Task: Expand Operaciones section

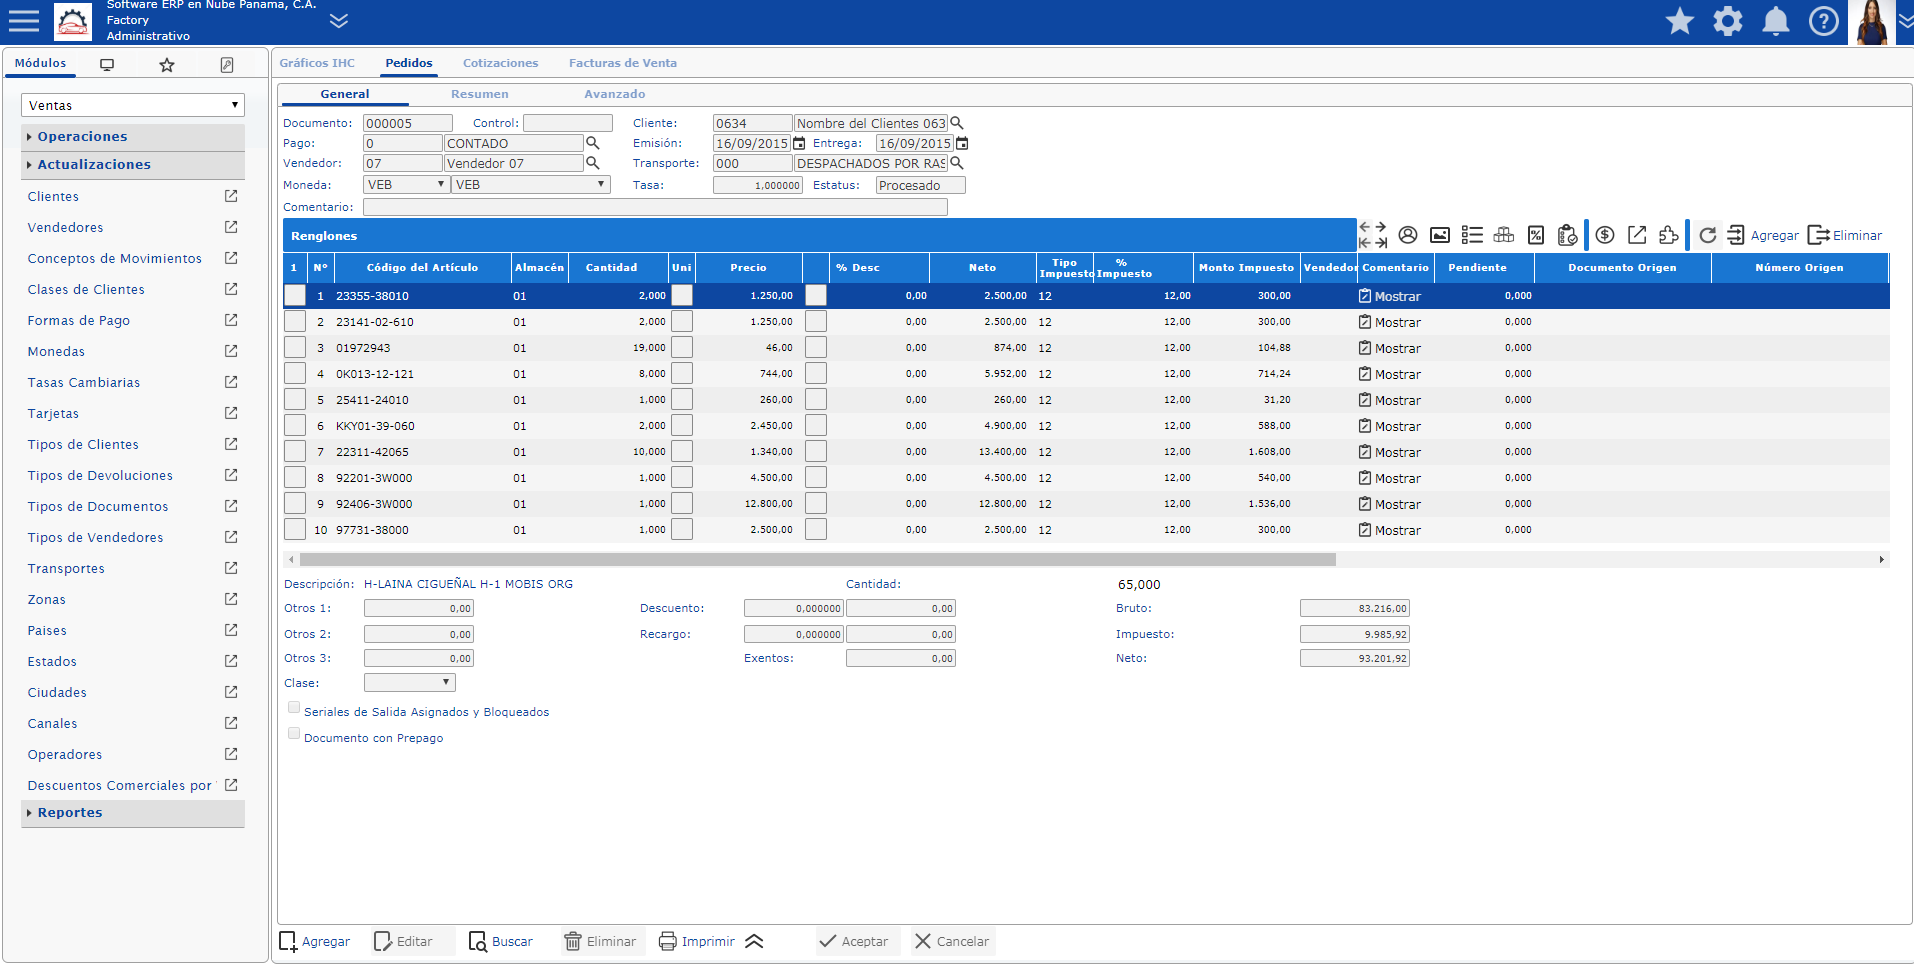Action: click(133, 136)
